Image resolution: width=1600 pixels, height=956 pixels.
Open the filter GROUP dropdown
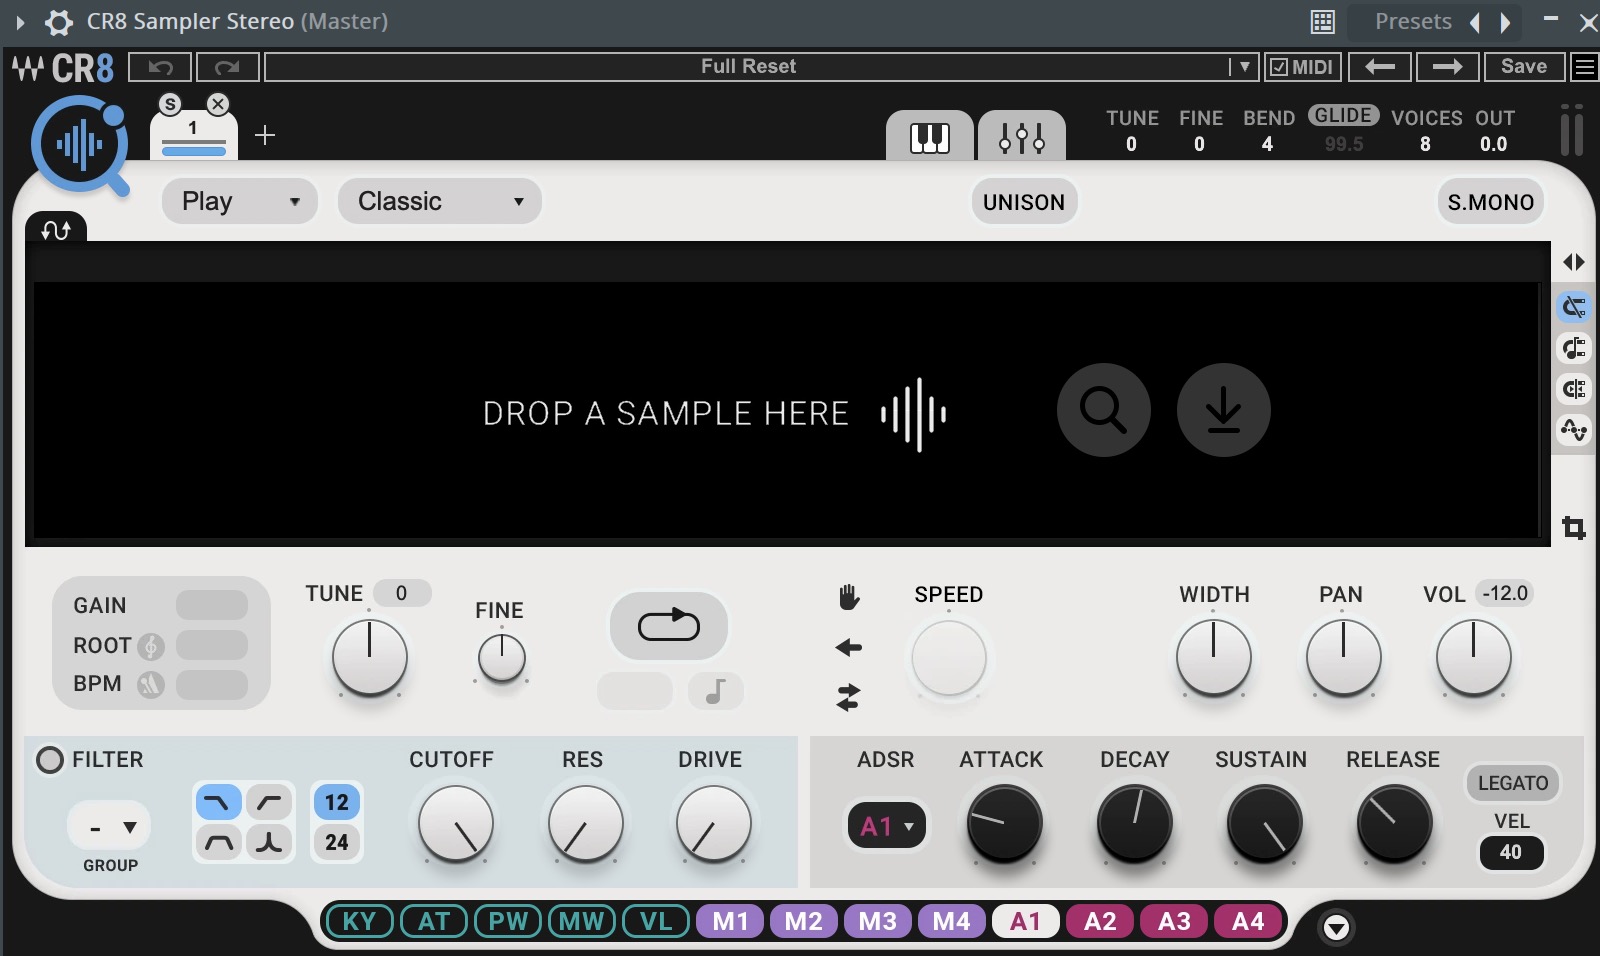pos(110,827)
